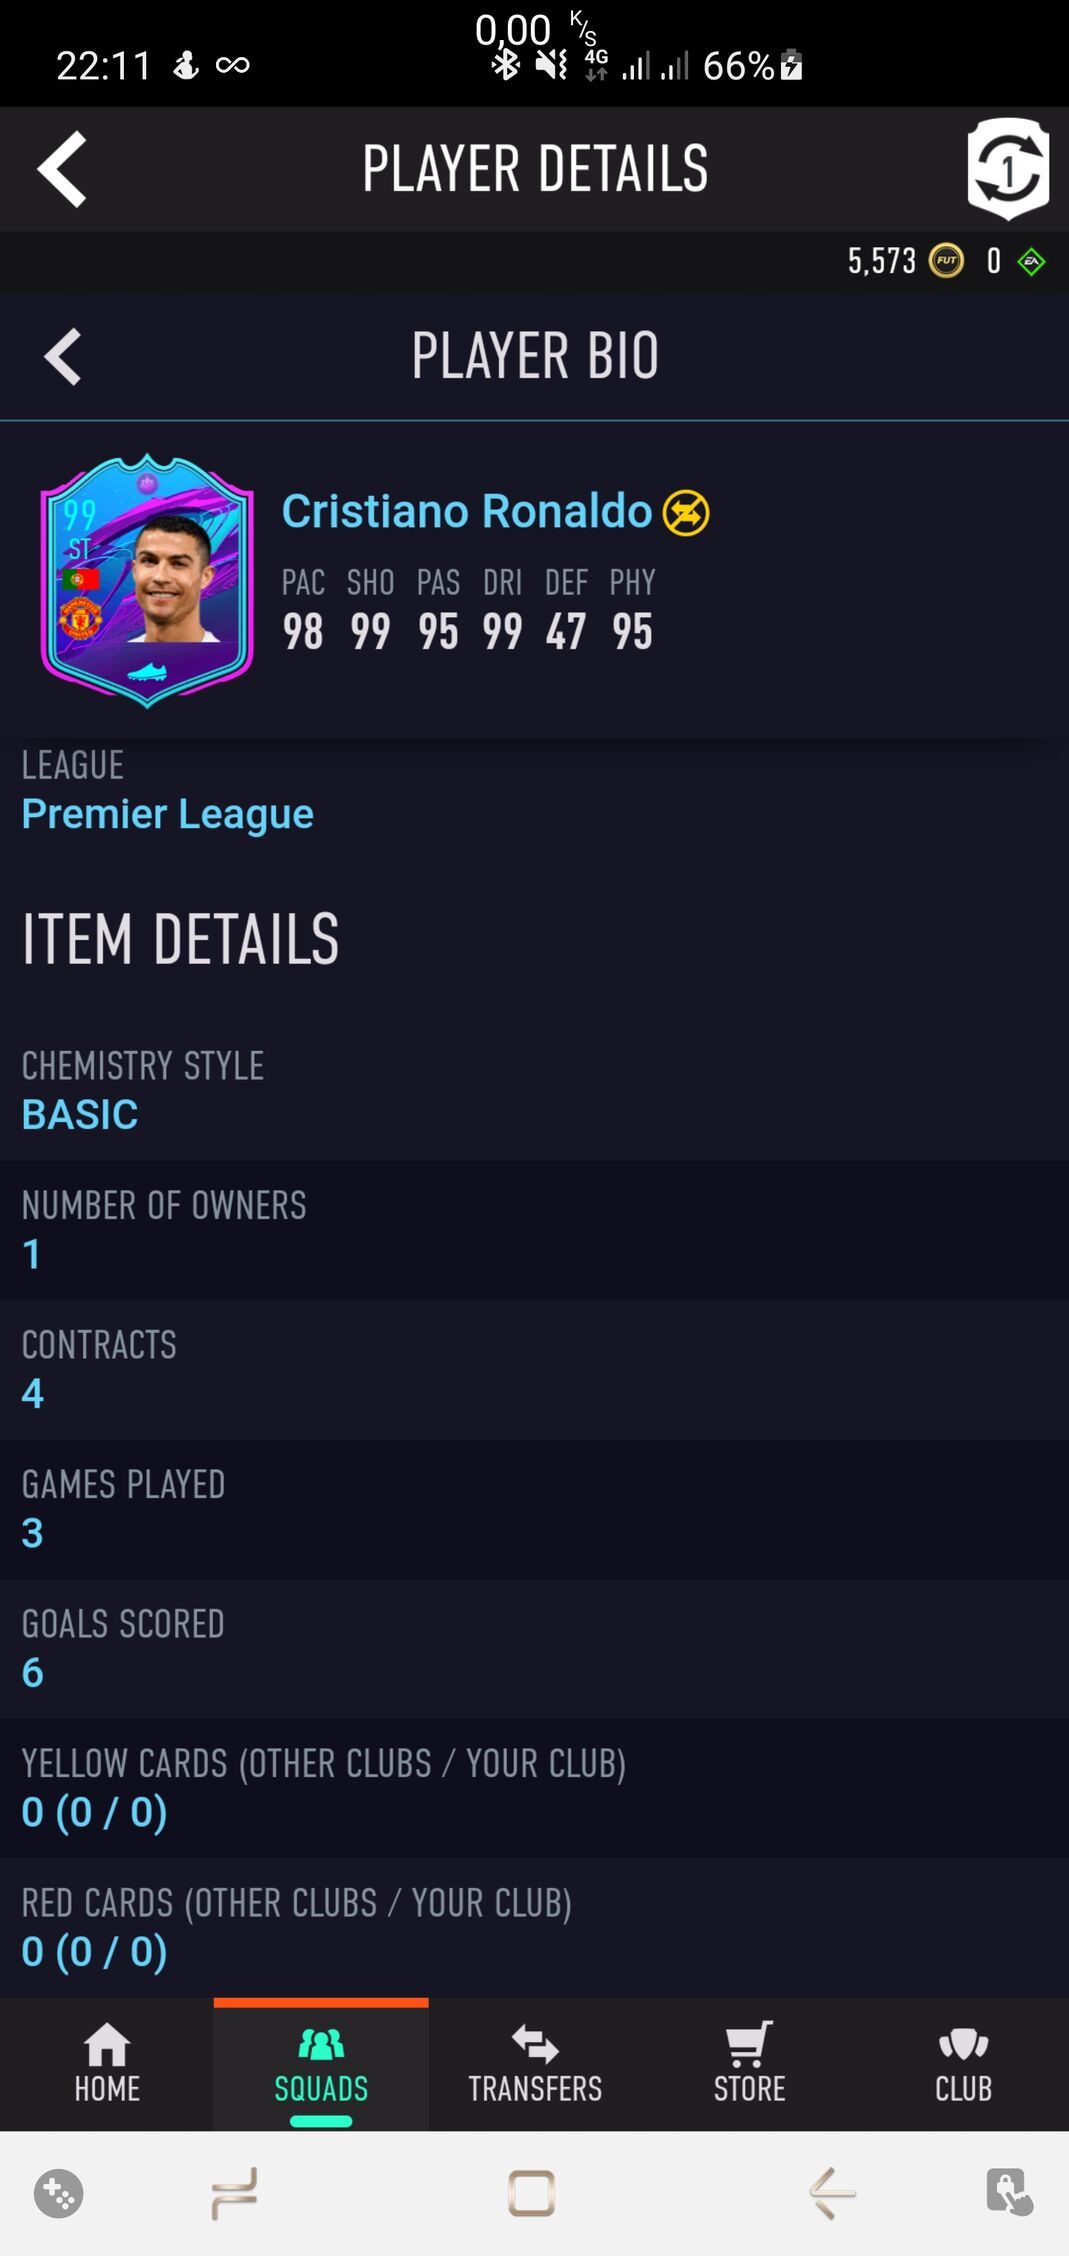Screen dimensions: 1069x2256
Task: Switch to the Squads tab
Action: (321, 2063)
